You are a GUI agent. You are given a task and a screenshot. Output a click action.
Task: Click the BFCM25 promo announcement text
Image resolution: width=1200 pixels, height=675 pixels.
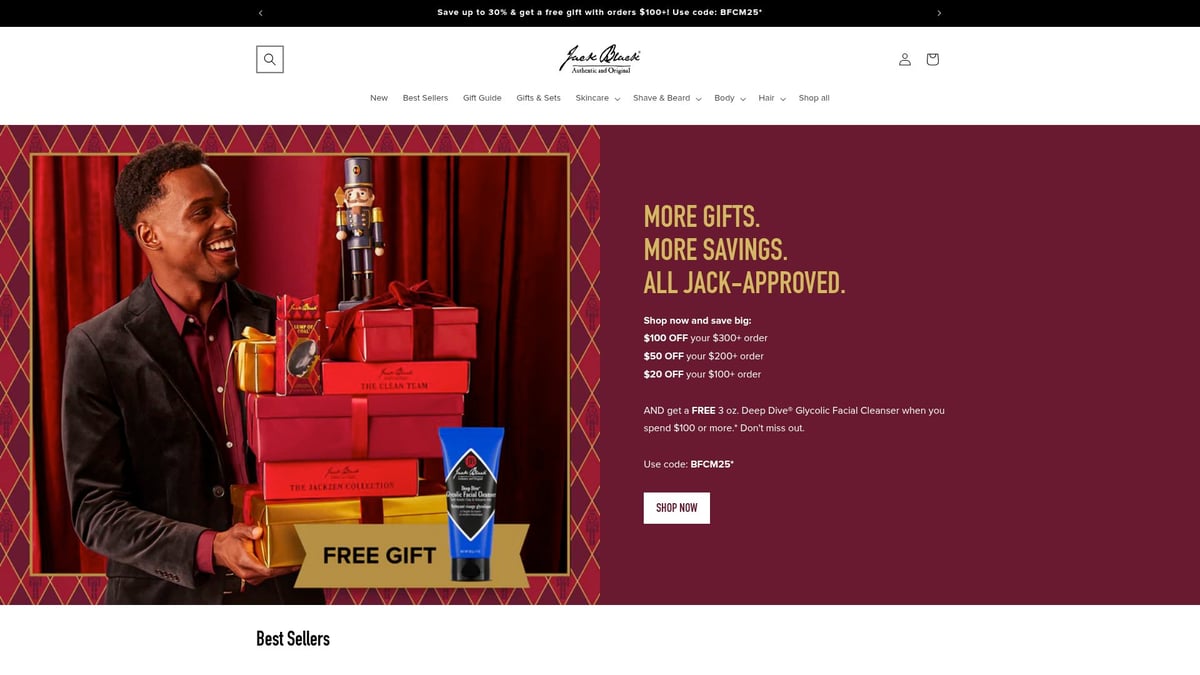600,13
